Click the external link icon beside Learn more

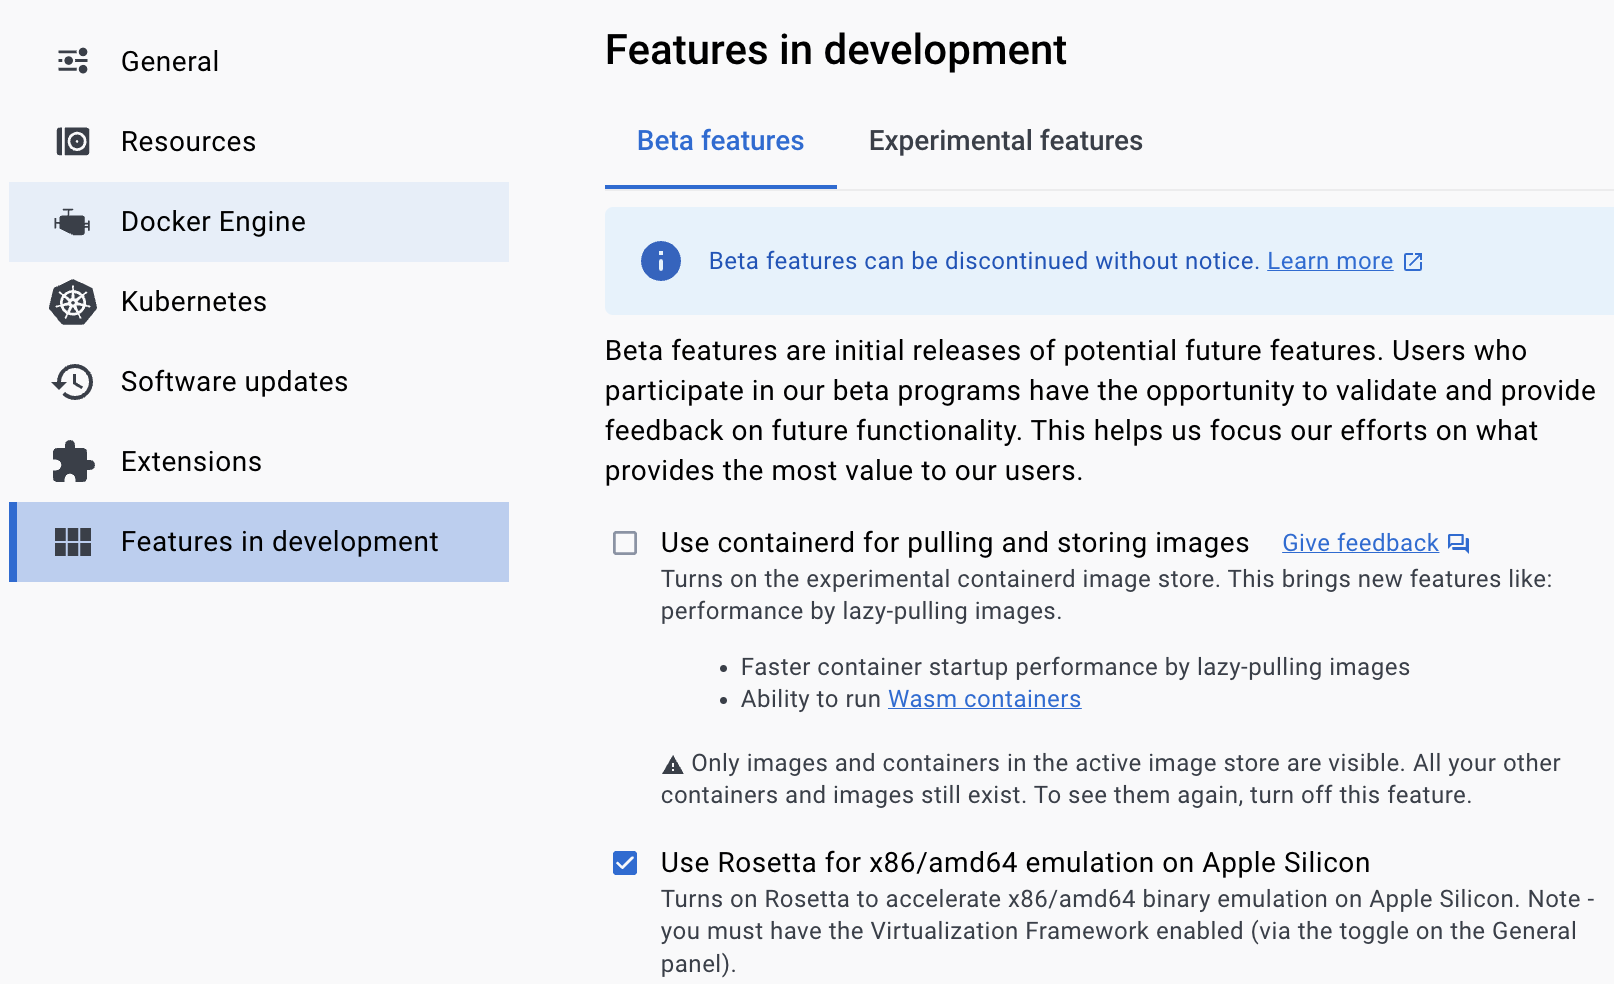[1413, 262]
